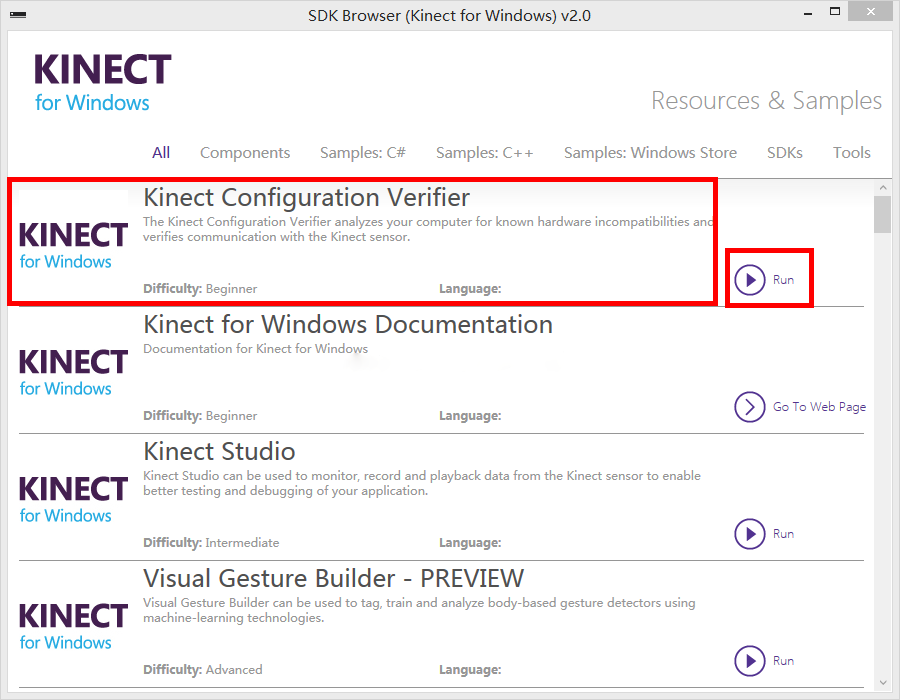Click the scrollbar up arrow
The image size is (900, 700).
882,187
